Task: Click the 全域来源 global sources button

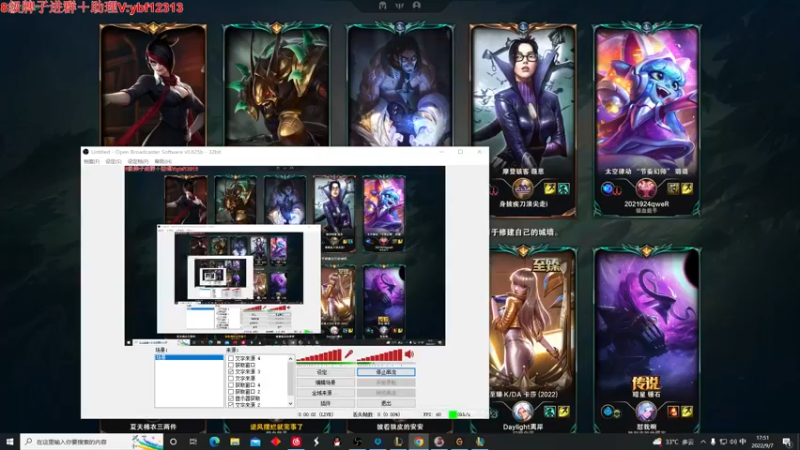Action: (x=326, y=393)
